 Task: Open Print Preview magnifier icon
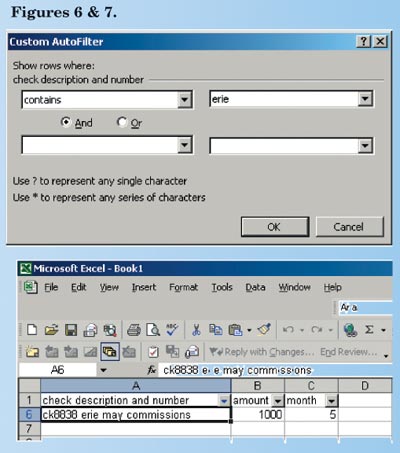pyautogui.click(x=153, y=330)
